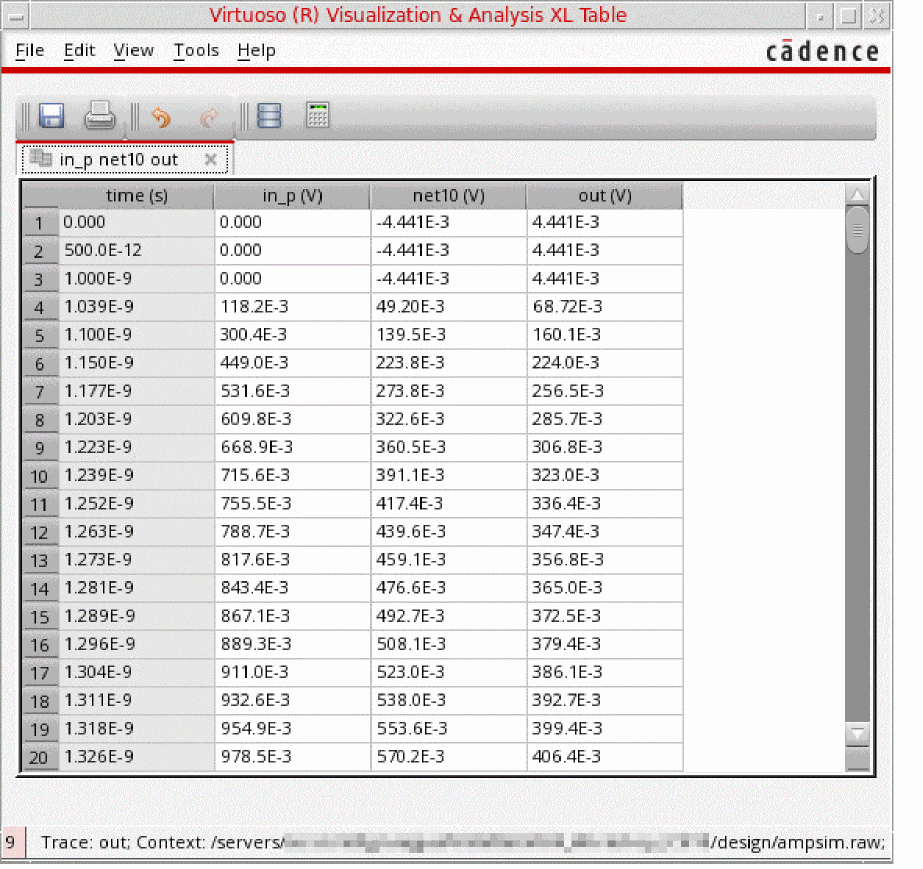
Task: Click the net10 (V) column header
Action: [448, 196]
